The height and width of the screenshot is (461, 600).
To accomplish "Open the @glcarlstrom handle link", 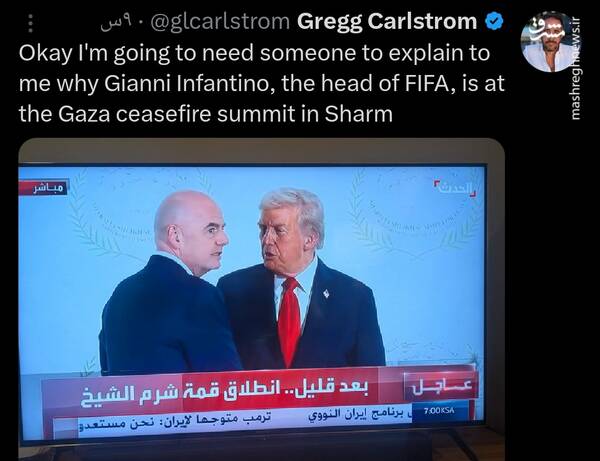I will (220, 22).
